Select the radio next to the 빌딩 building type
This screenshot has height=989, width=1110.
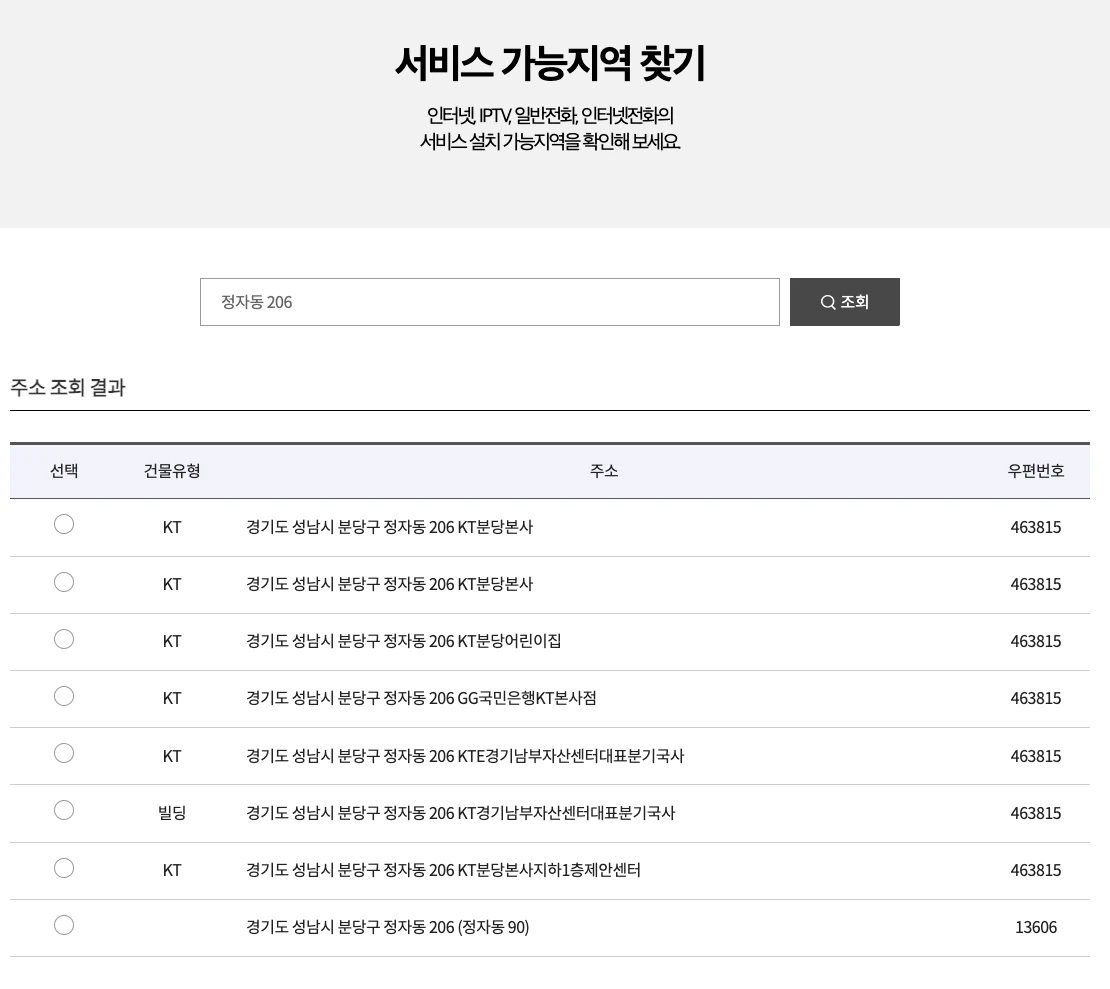tap(64, 810)
